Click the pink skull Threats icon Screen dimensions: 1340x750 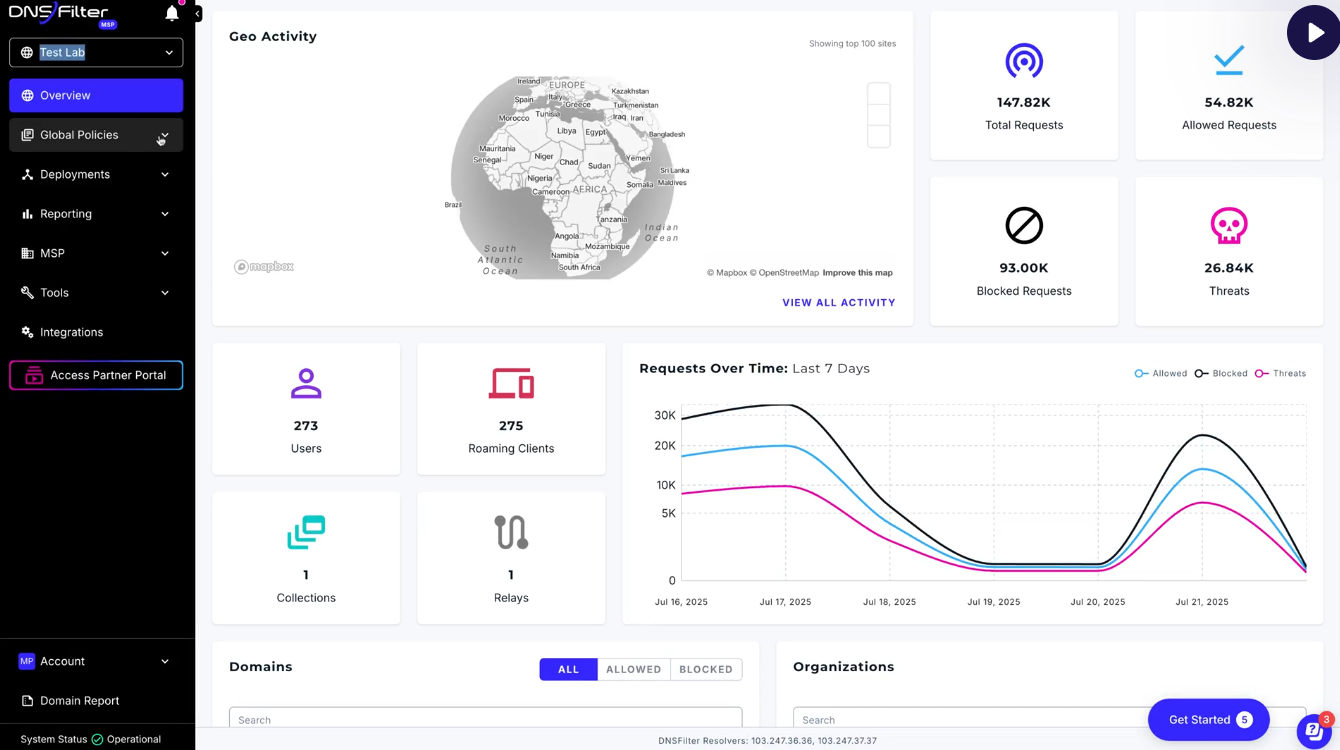pyautogui.click(x=1229, y=225)
